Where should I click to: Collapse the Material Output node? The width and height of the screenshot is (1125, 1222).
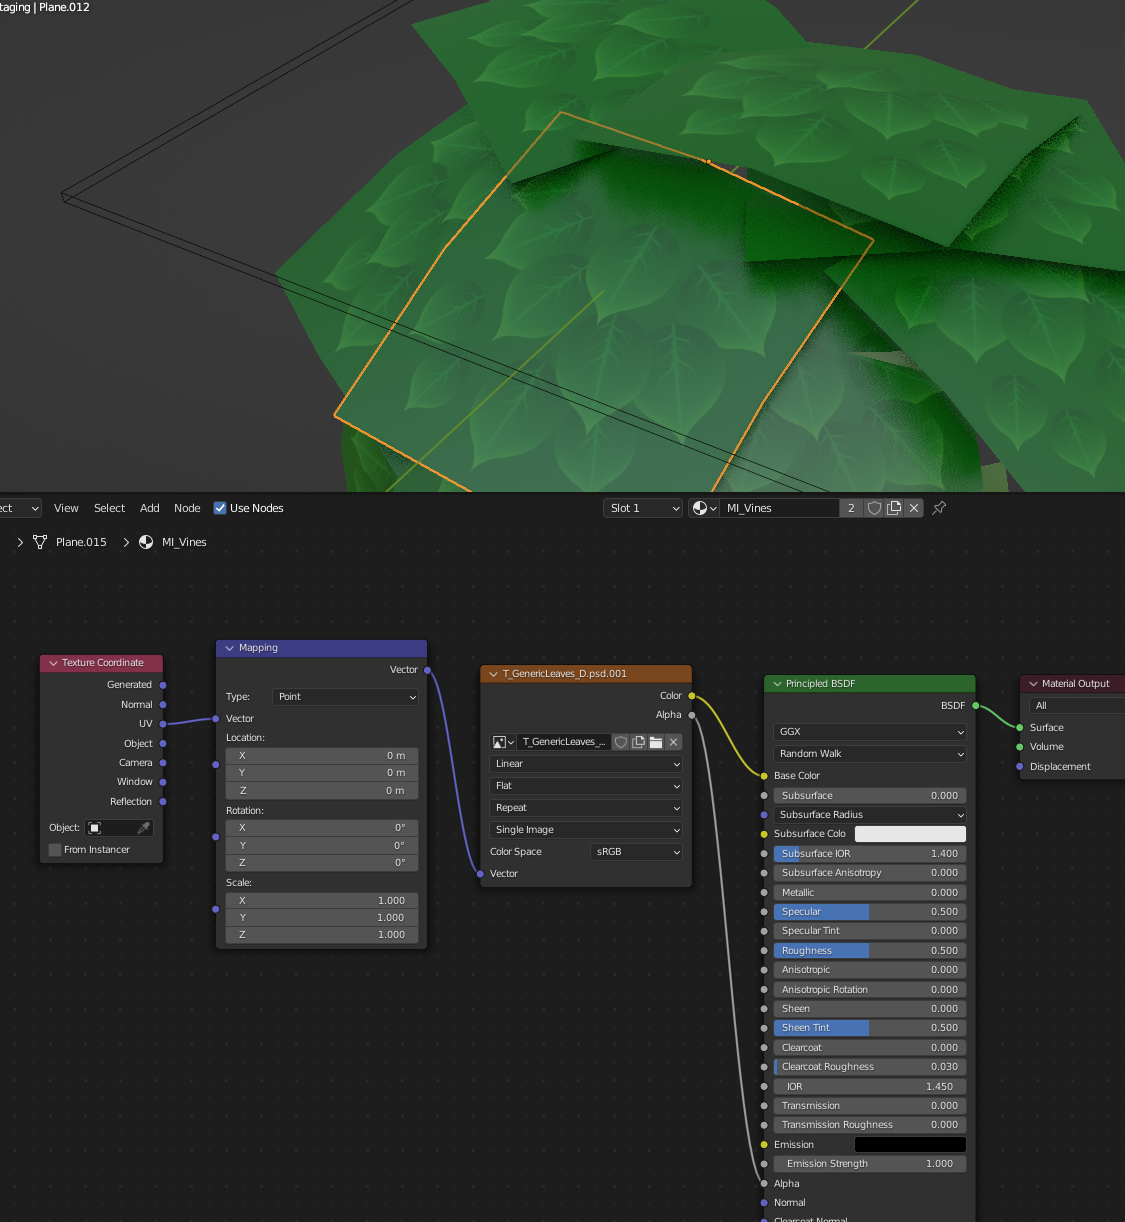coord(1033,684)
